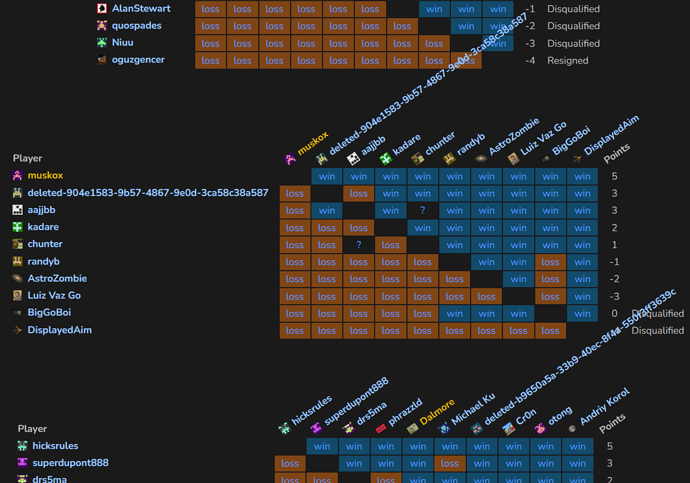
Task: Open the oguzgencer player link
Action: [x=138, y=60]
